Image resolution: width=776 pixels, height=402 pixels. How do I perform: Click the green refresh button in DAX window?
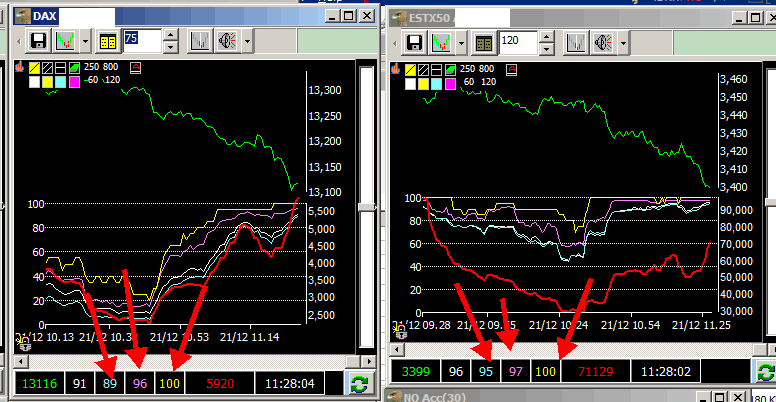point(359,384)
